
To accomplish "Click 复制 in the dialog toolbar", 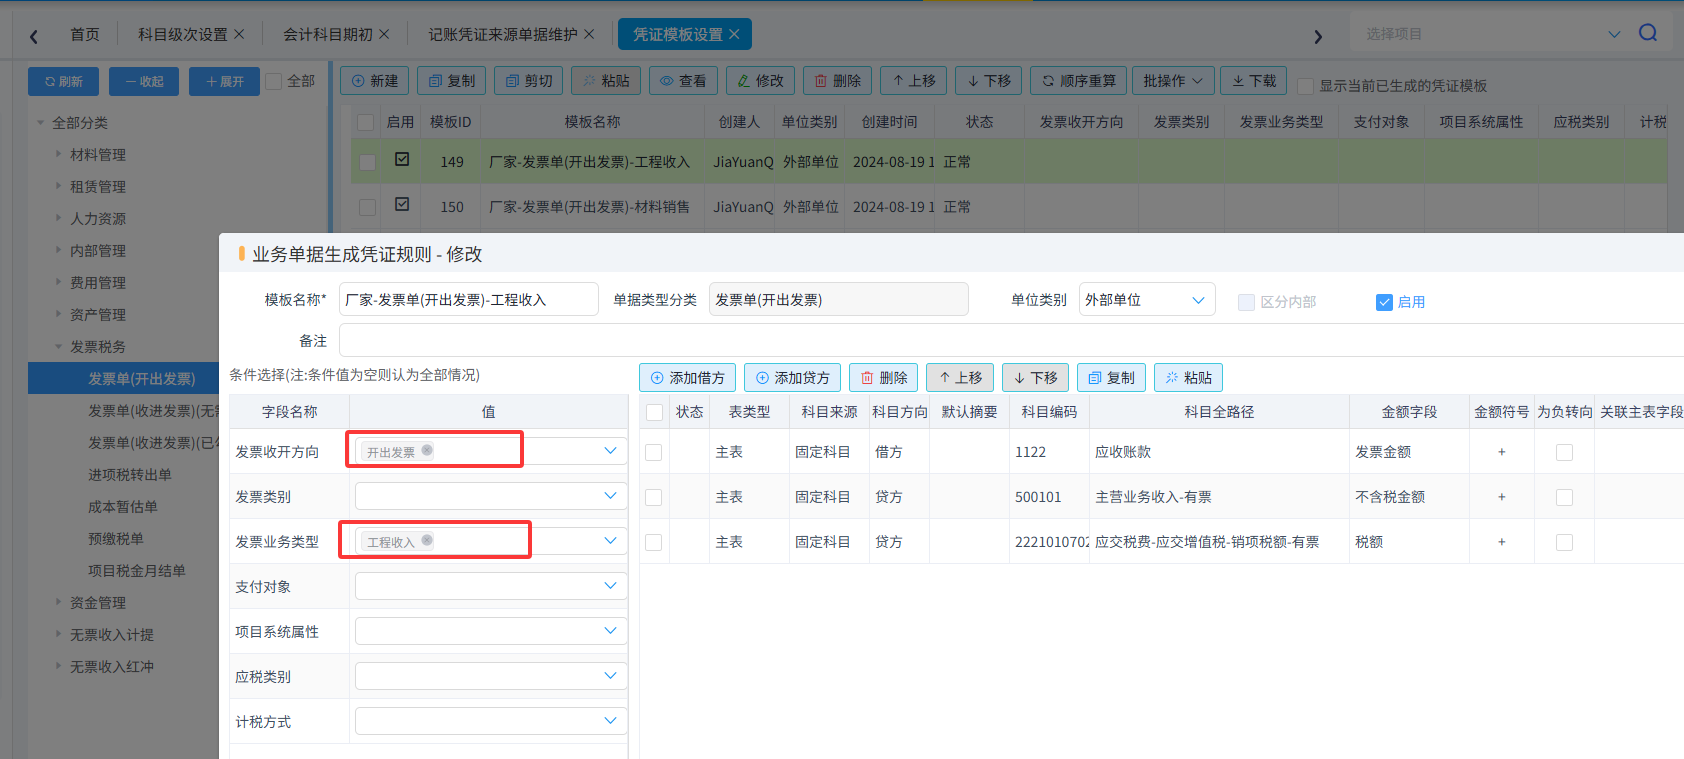I will (1112, 378).
